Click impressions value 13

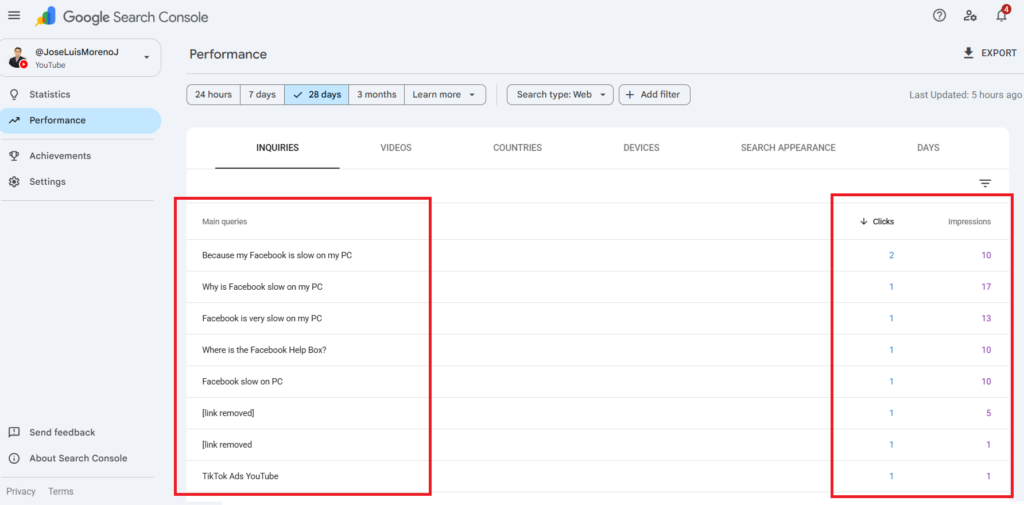click(x=985, y=319)
